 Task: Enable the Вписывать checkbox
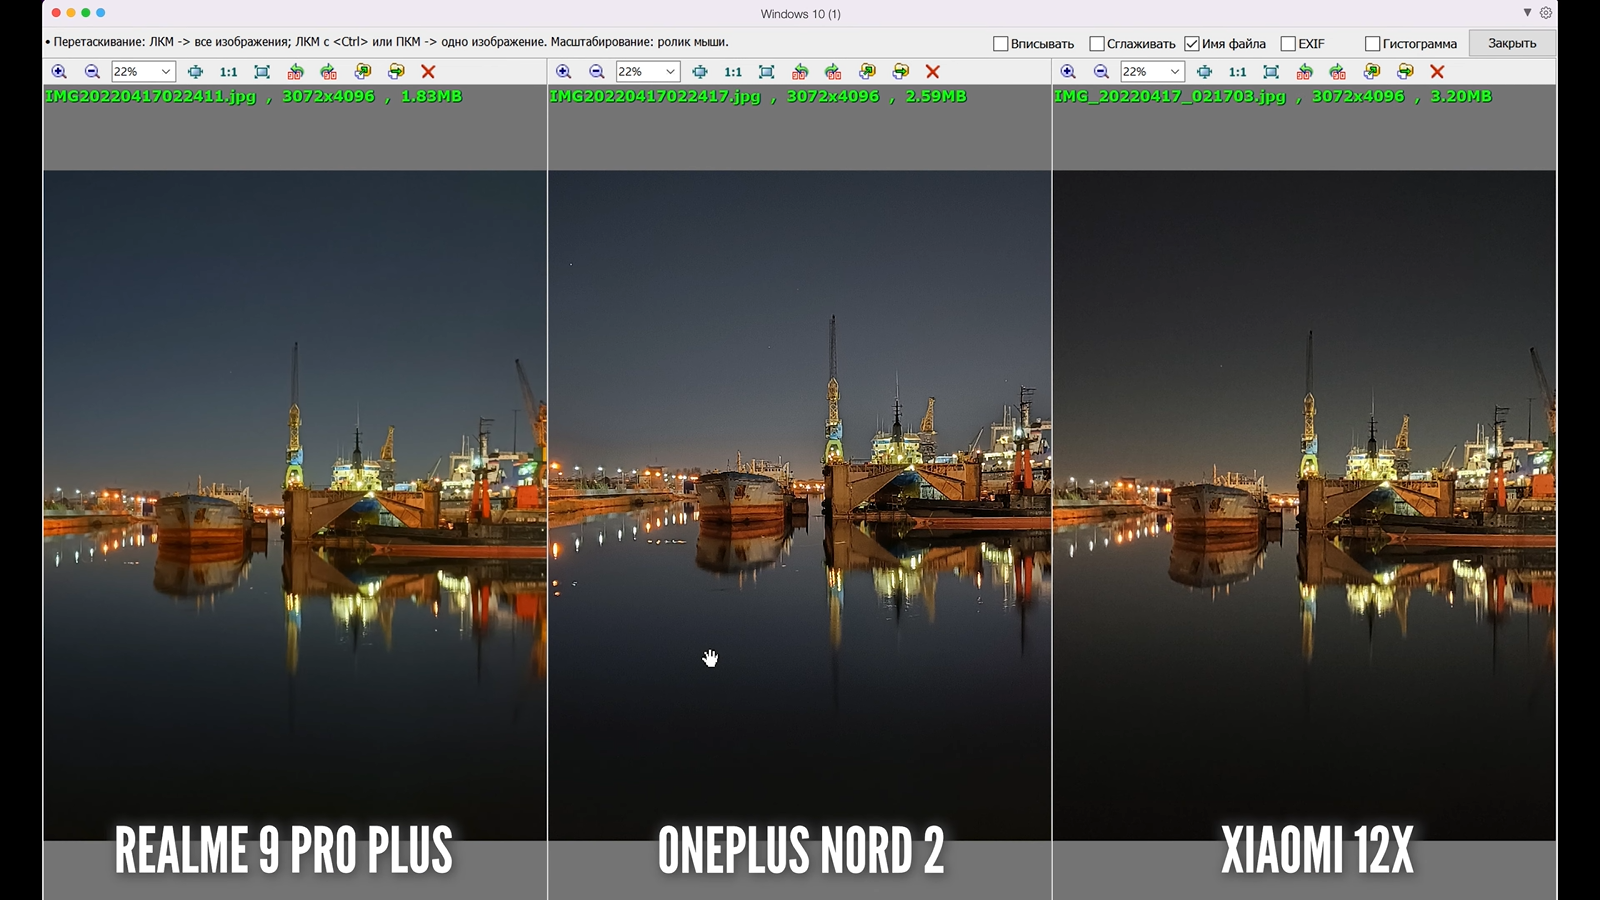[x=1000, y=44]
